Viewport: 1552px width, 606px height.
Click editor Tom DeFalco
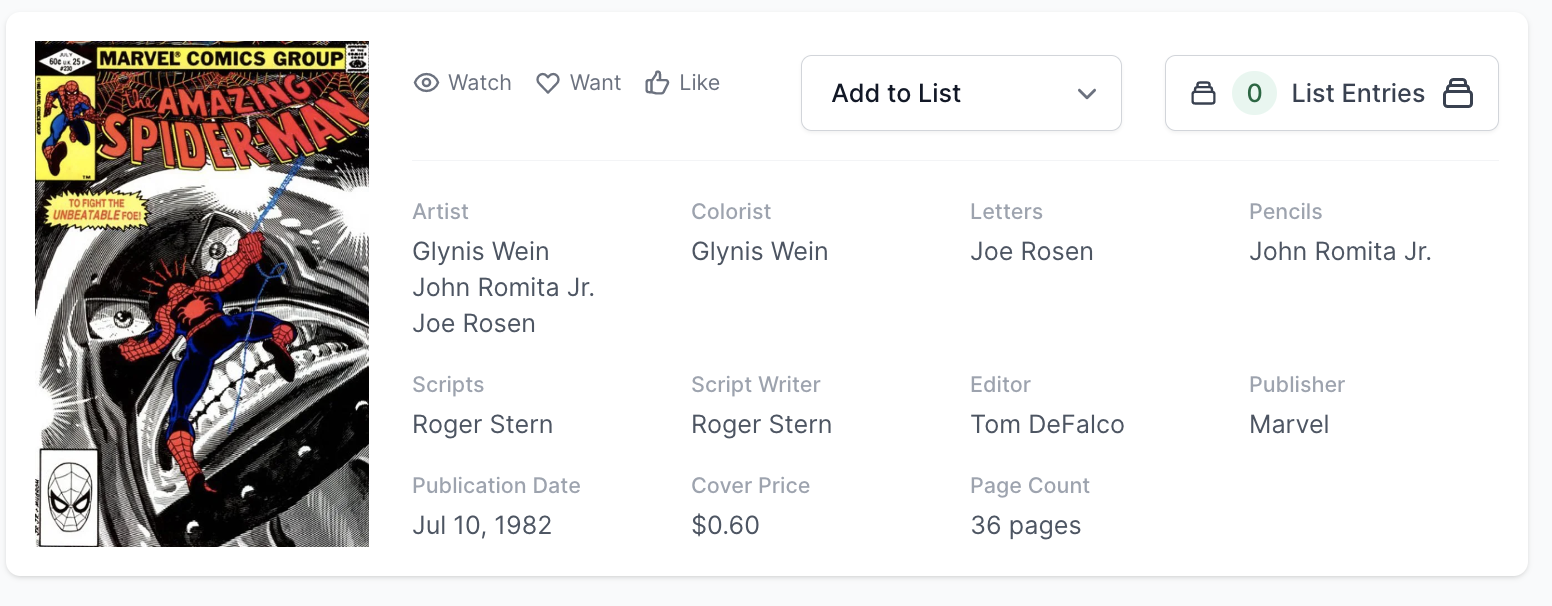(1047, 425)
